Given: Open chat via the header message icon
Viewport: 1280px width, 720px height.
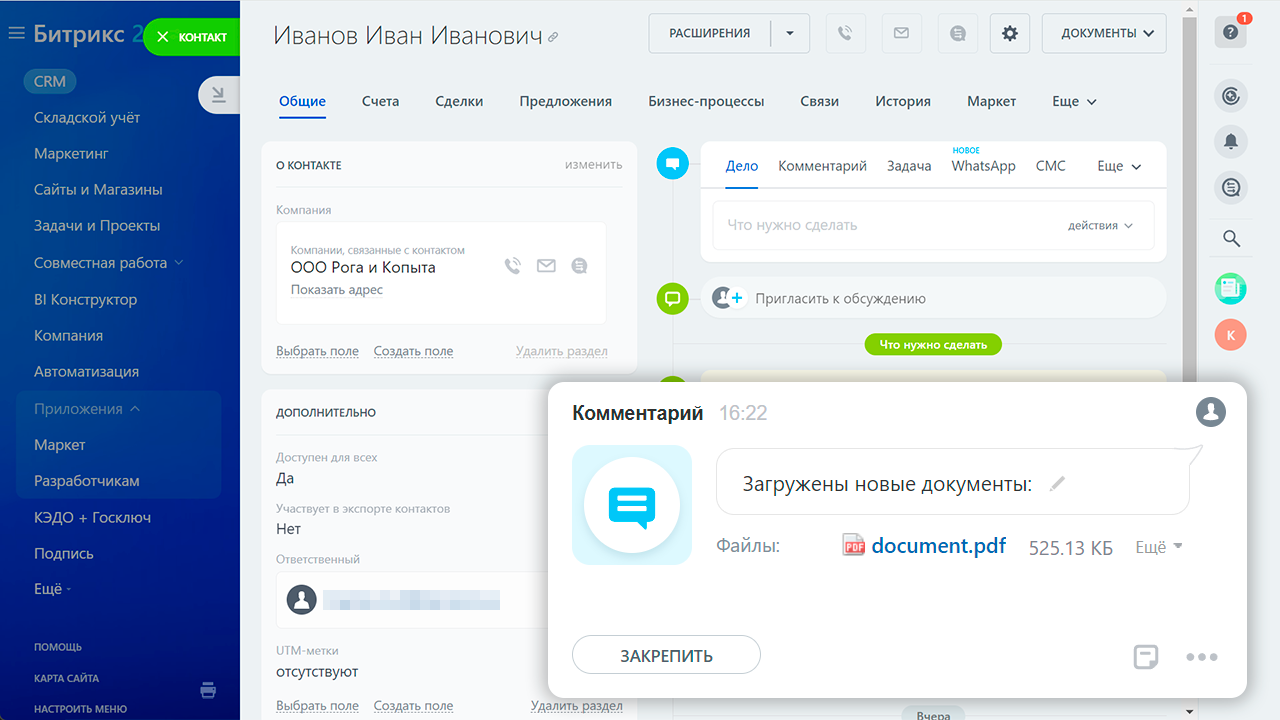Looking at the screenshot, I should pos(958,33).
